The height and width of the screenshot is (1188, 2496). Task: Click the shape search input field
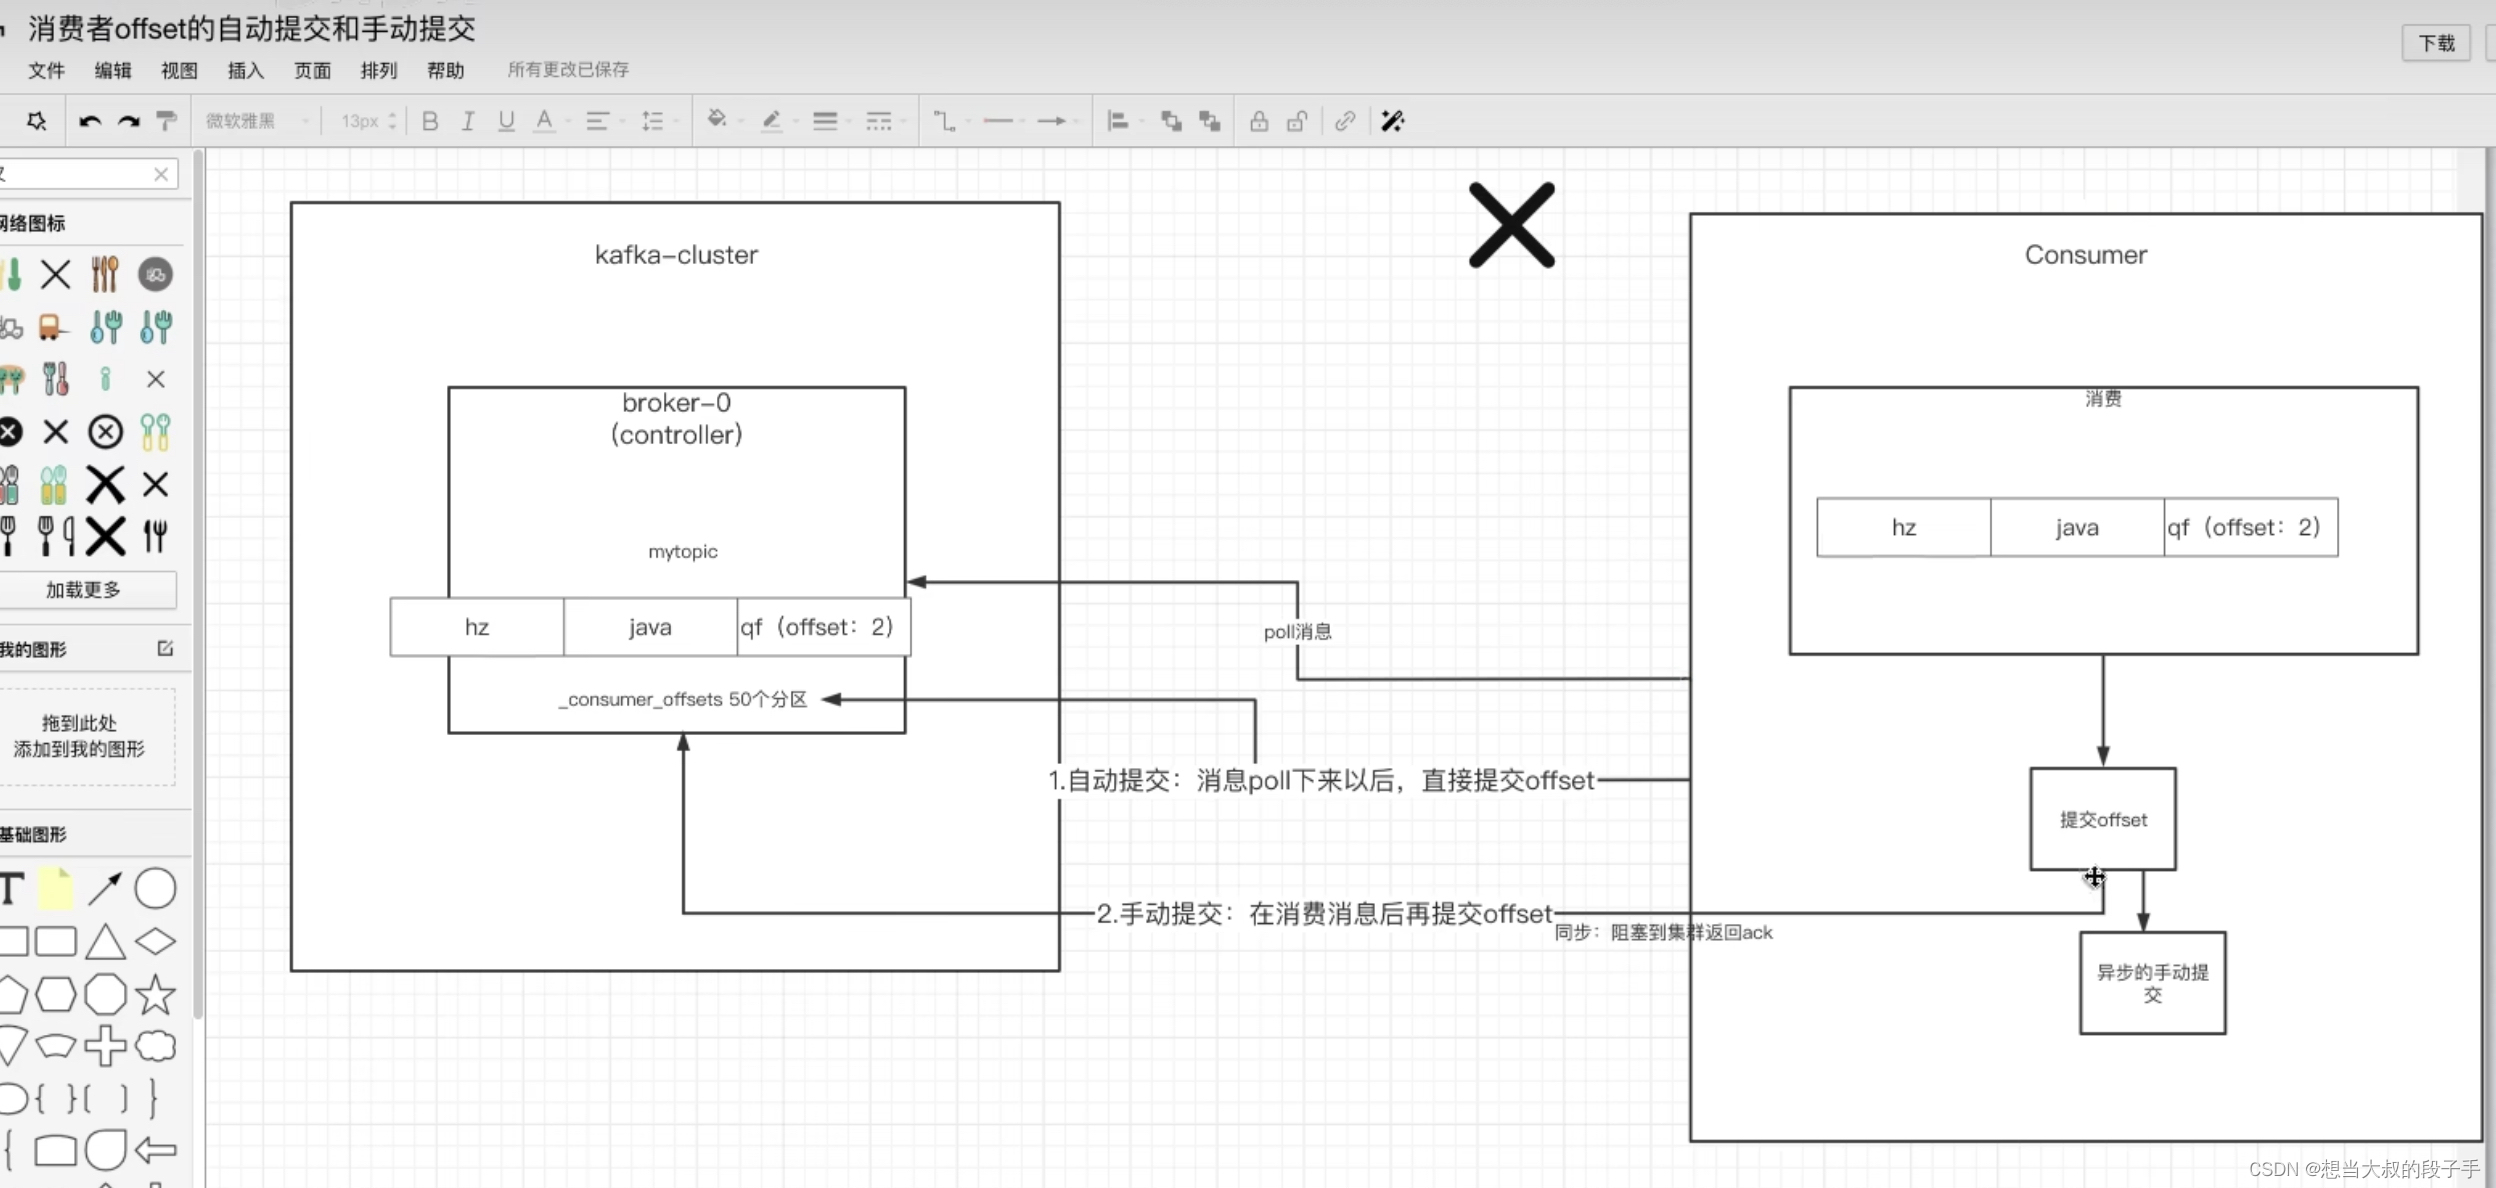click(80, 174)
